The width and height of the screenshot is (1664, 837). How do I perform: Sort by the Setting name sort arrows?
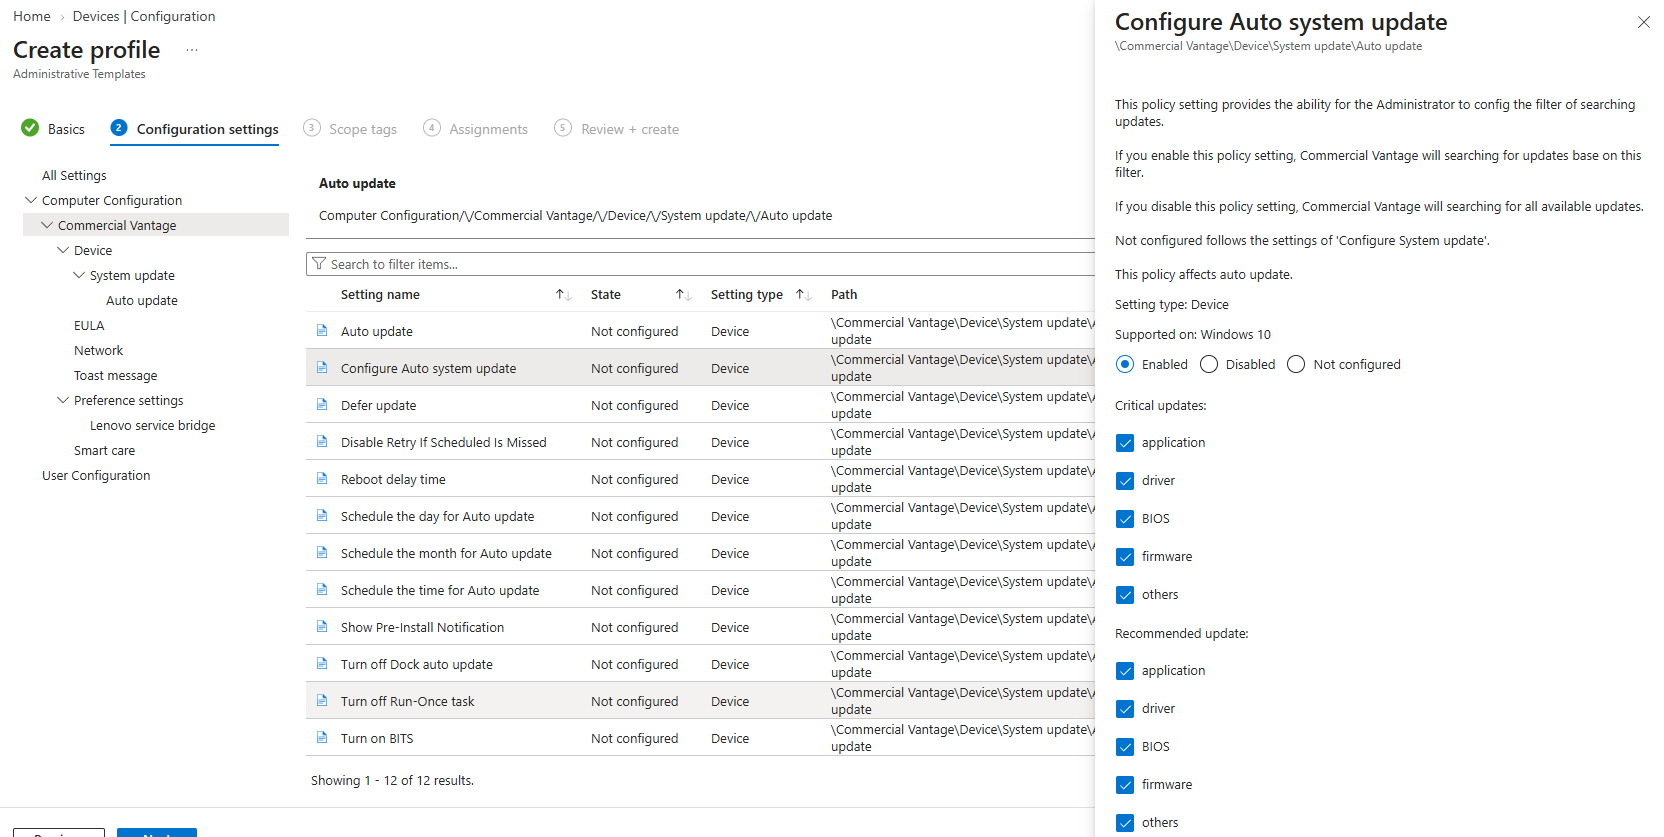(564, 295)
